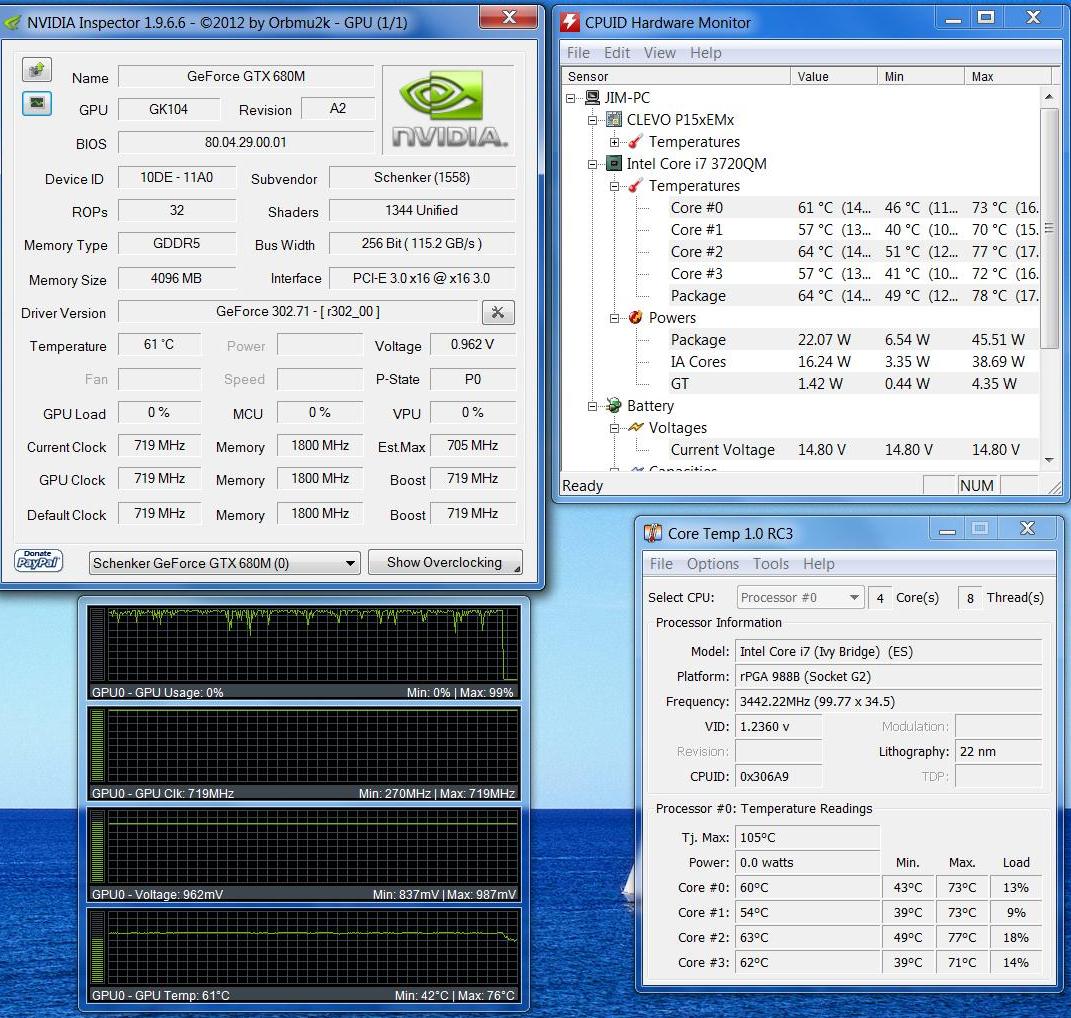Click the GPU Clk monitoring graph
This screenshot has height=1018, width=1071.
click(304, 753)
